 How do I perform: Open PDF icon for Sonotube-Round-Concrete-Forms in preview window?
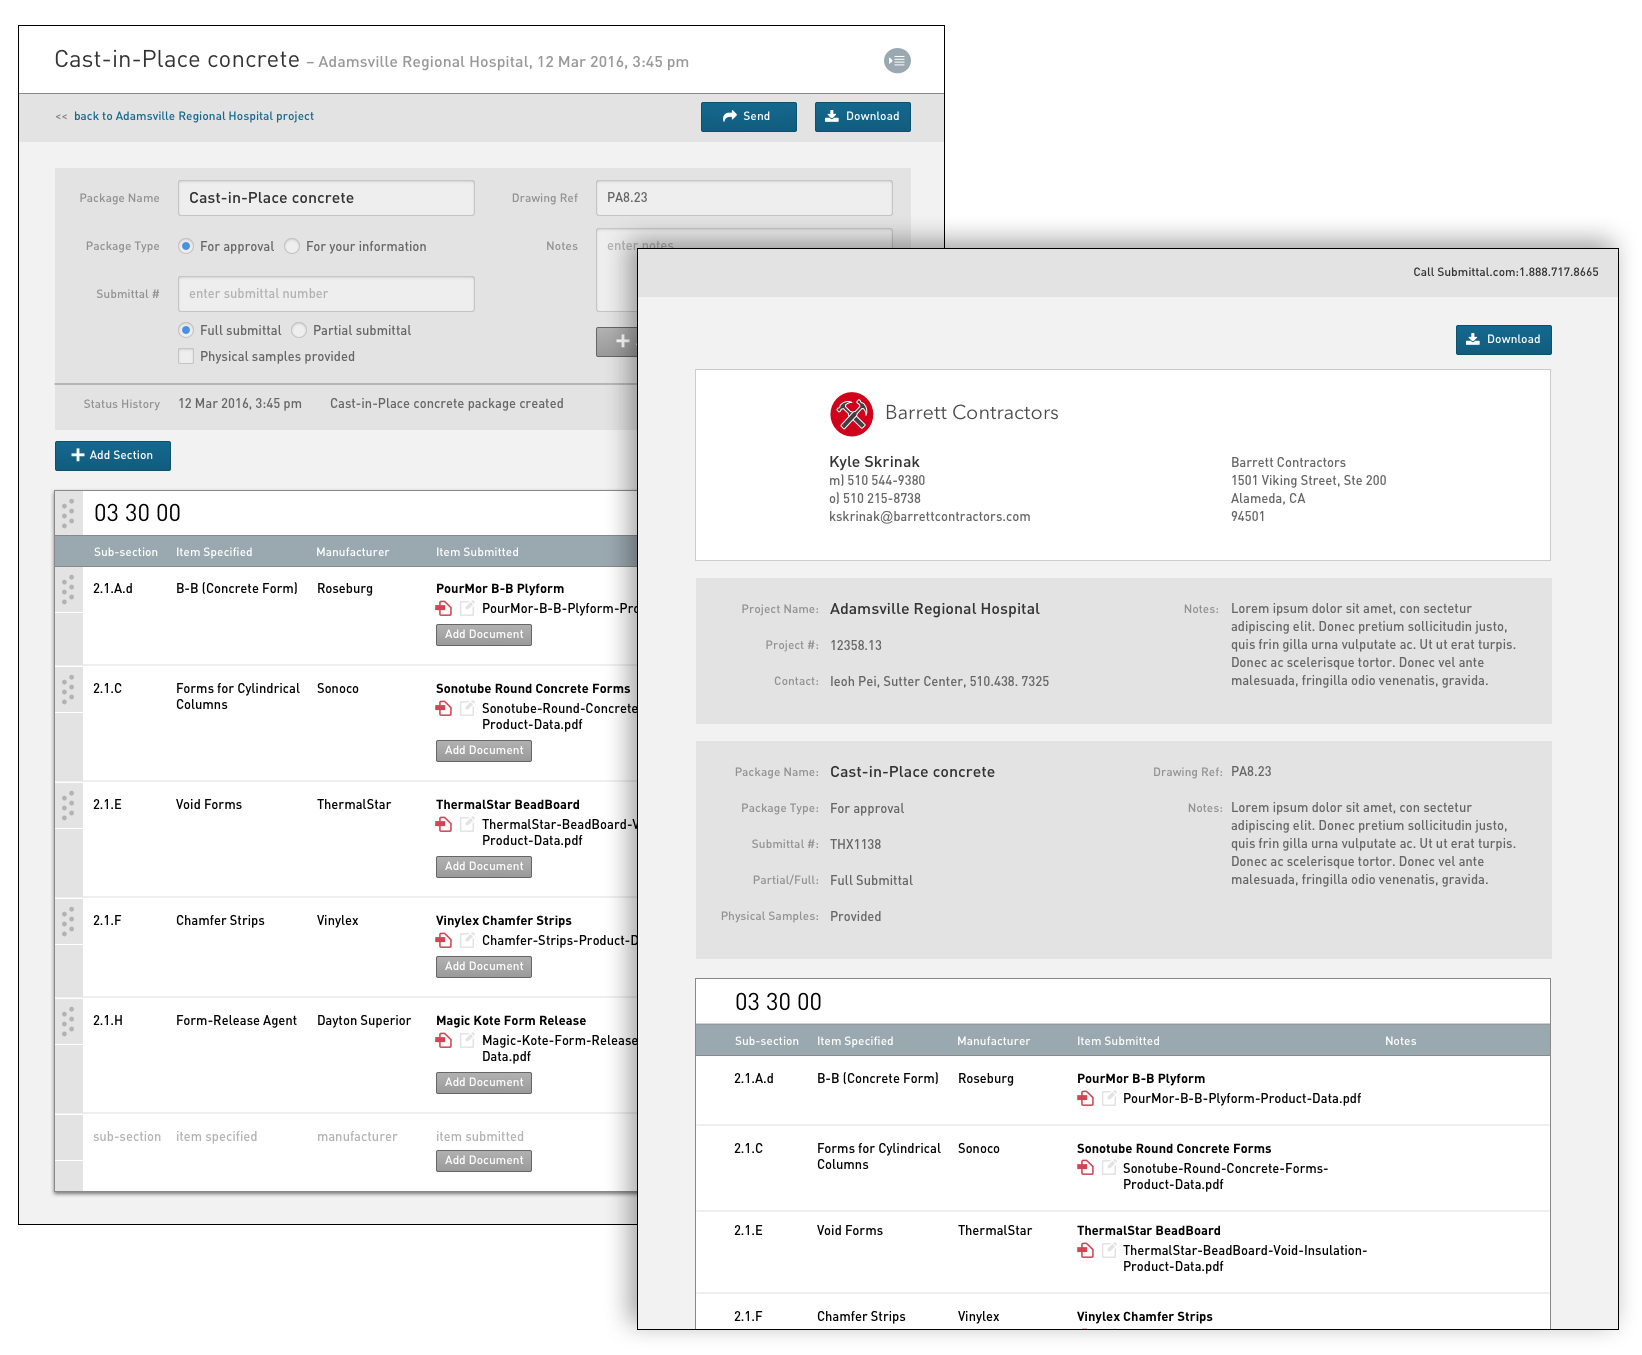pos(1085,1168)
